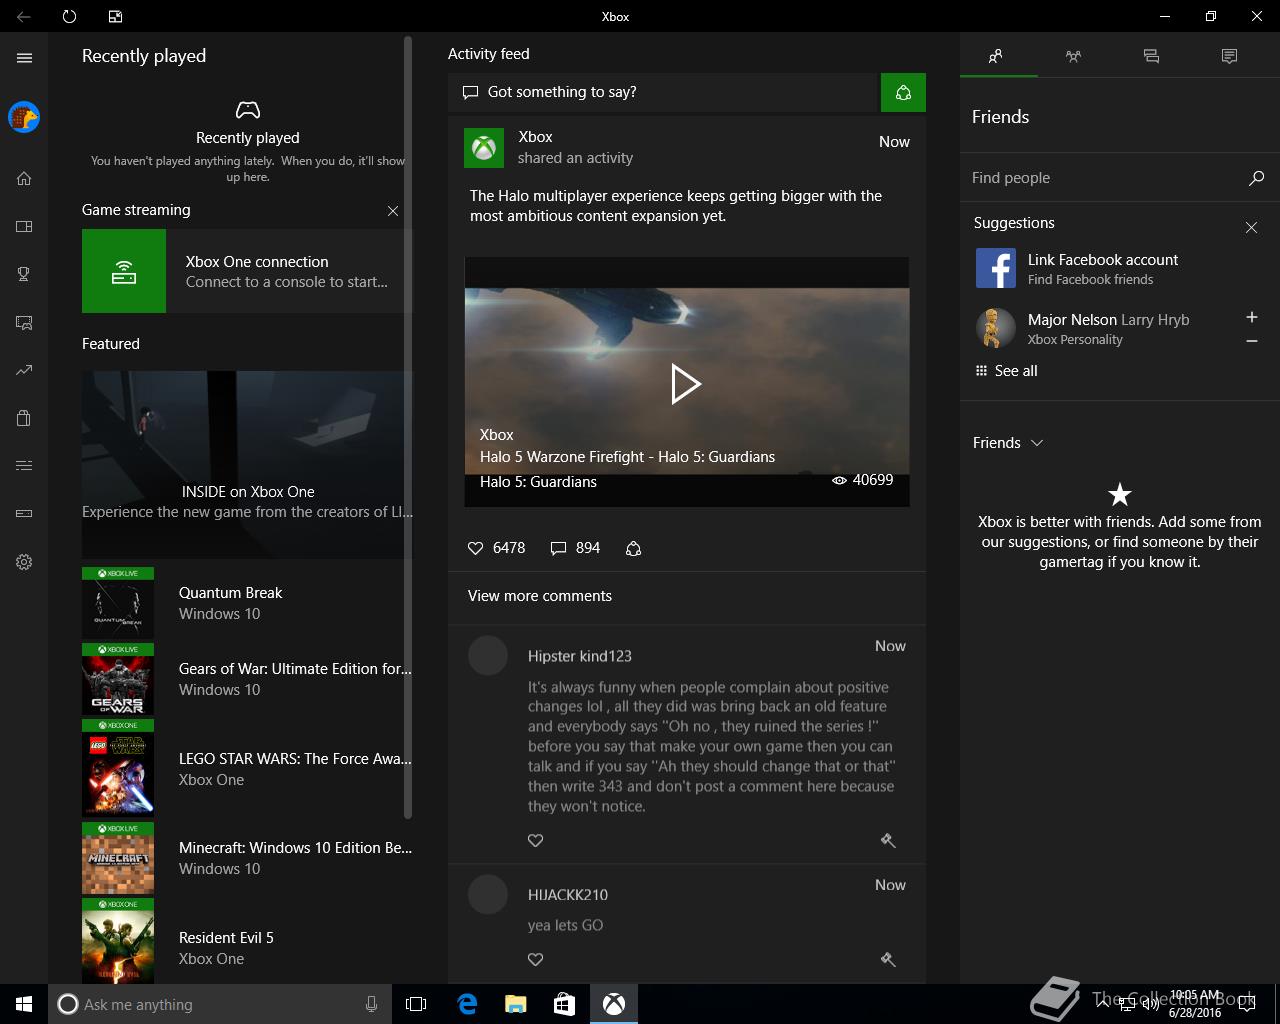Image resolution: width=1280 pixels, height=1024 pixels.
Task: Click Cortana 'Ask me anything' box
Action: (x=220, y=1004)
